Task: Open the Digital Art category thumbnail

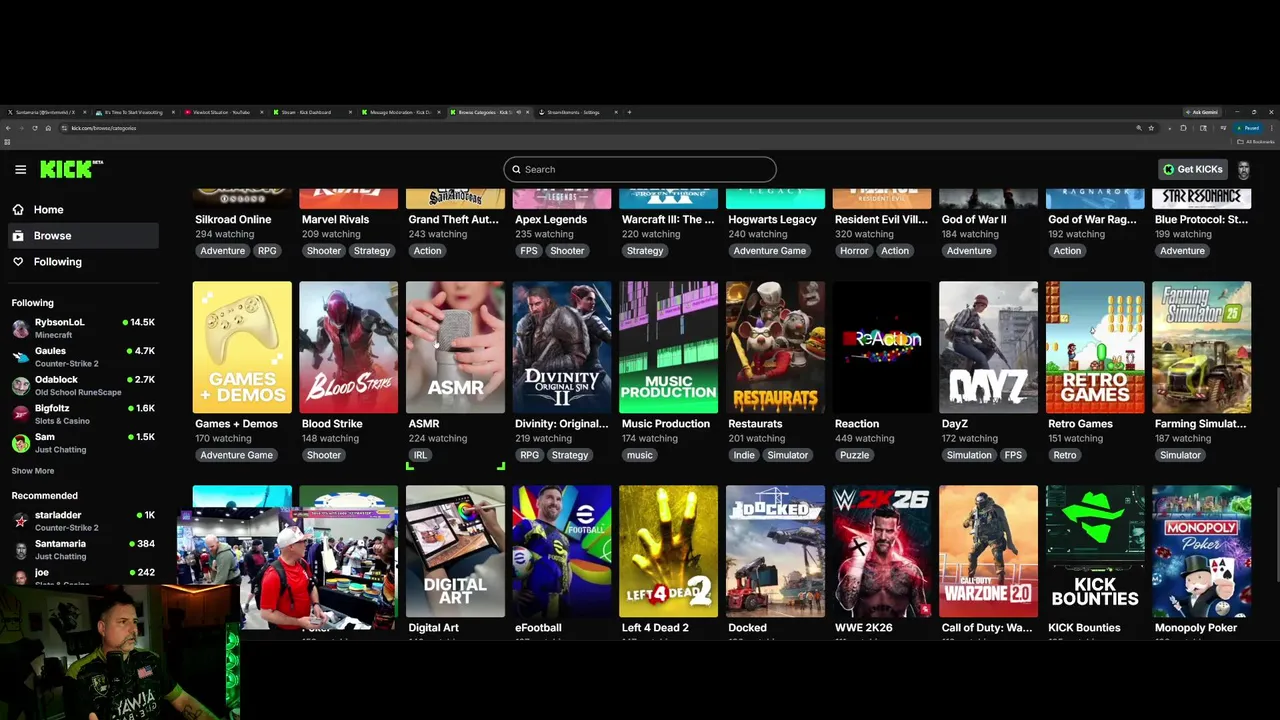Action: (455, 551)
